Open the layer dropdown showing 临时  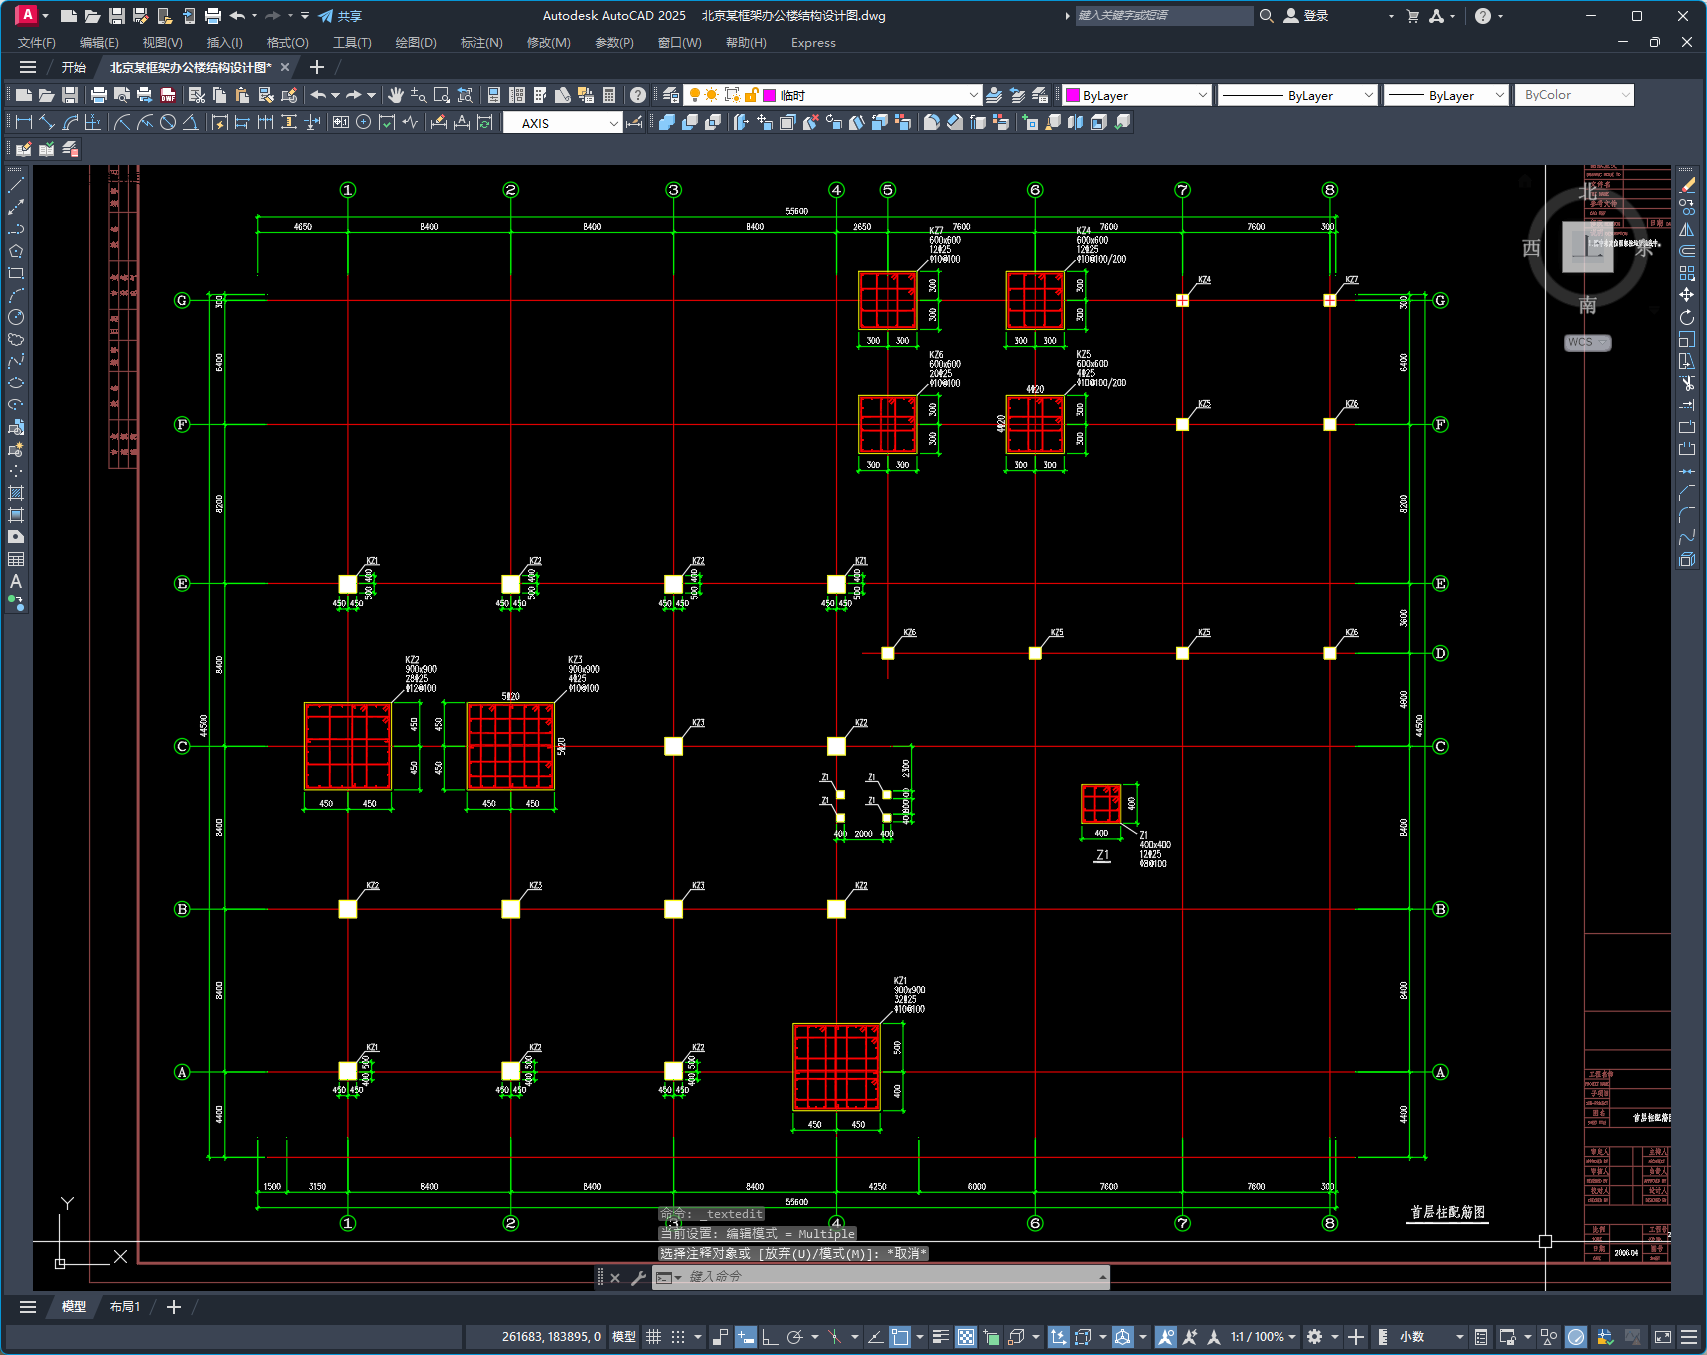(833, 95)
